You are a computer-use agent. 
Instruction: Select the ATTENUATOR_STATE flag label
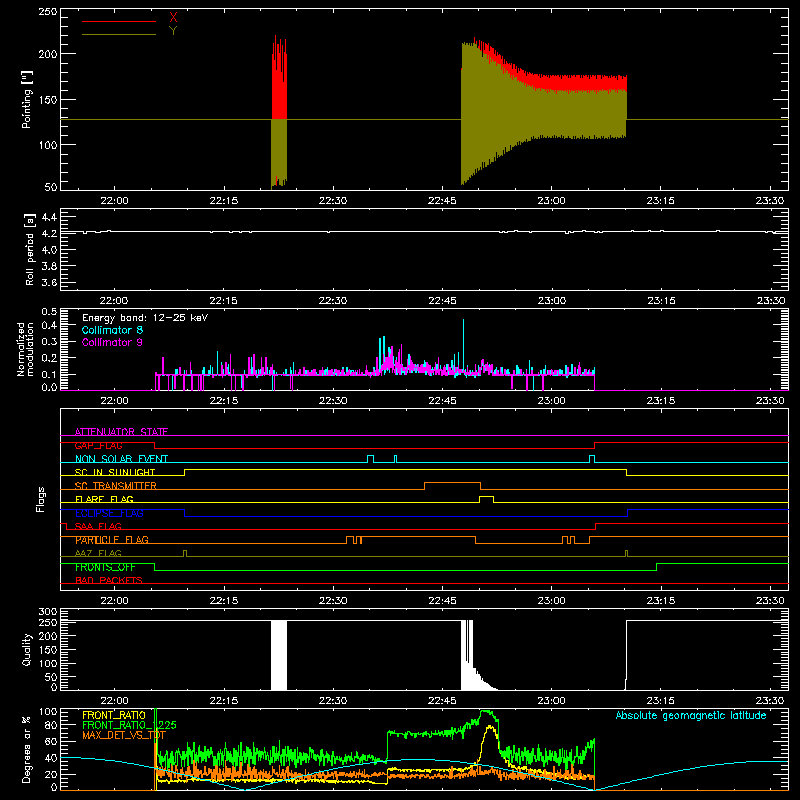121,432
